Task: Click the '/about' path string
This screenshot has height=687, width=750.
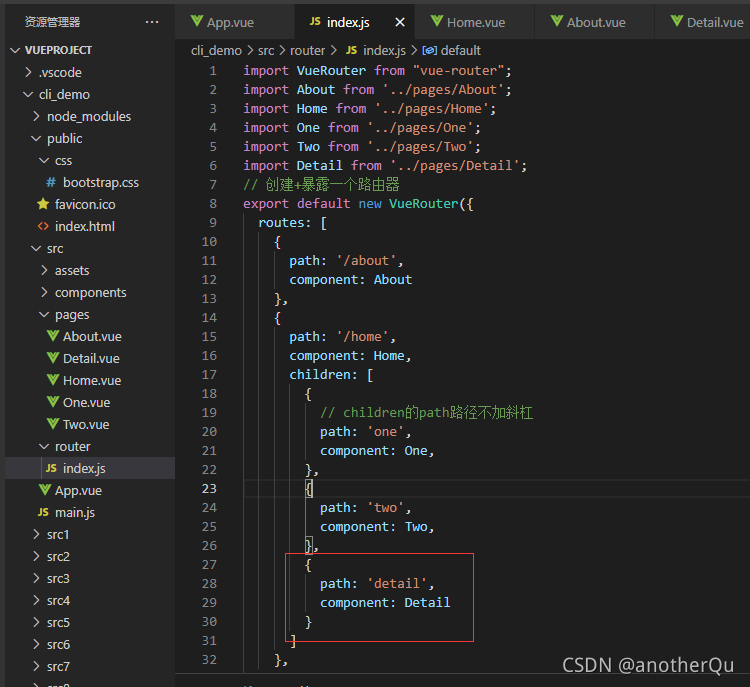Action: click(x=366, y=261)
